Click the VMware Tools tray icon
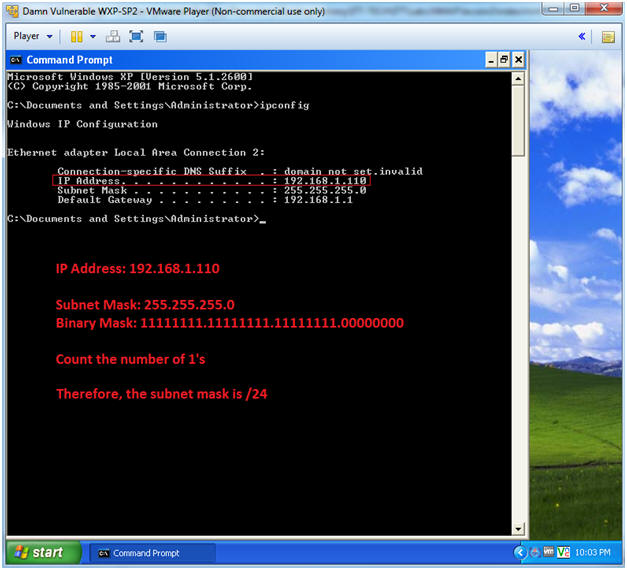 coord(548,552)
